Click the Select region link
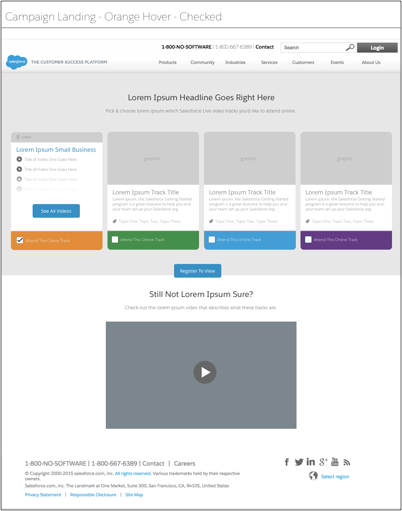The image size is (402, 511). pyautogui.click(x=335, y=477)
